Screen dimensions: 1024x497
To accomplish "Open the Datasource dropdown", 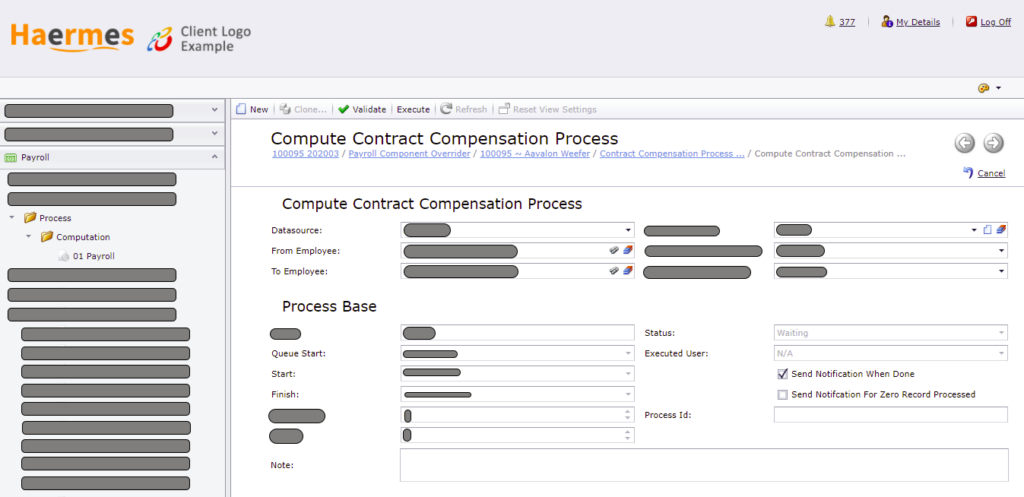I will [x=628, y=230].
